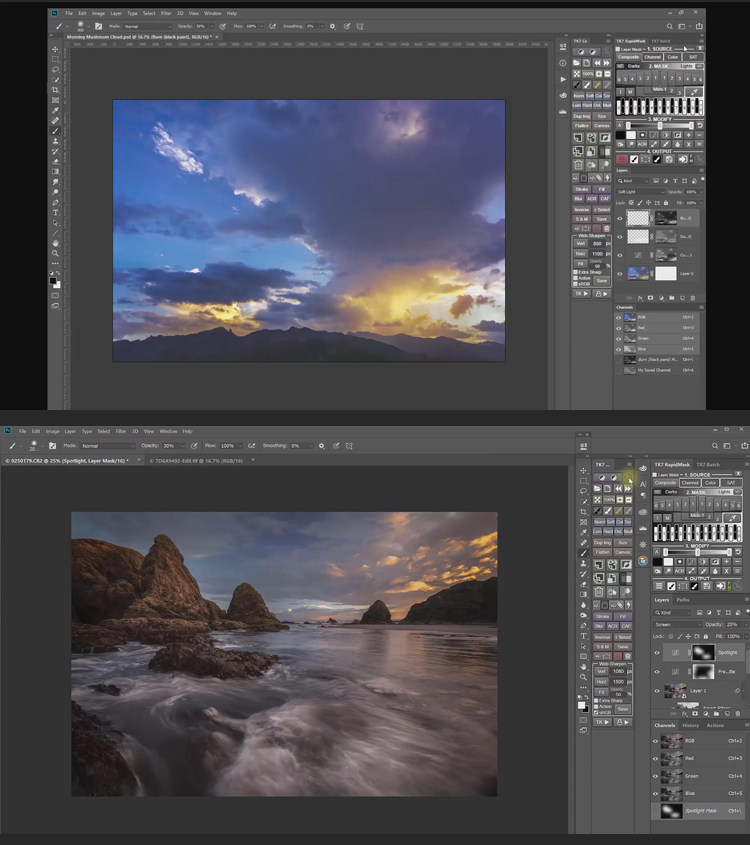
Task: Switch to the Paths tab
Action: 683,600
